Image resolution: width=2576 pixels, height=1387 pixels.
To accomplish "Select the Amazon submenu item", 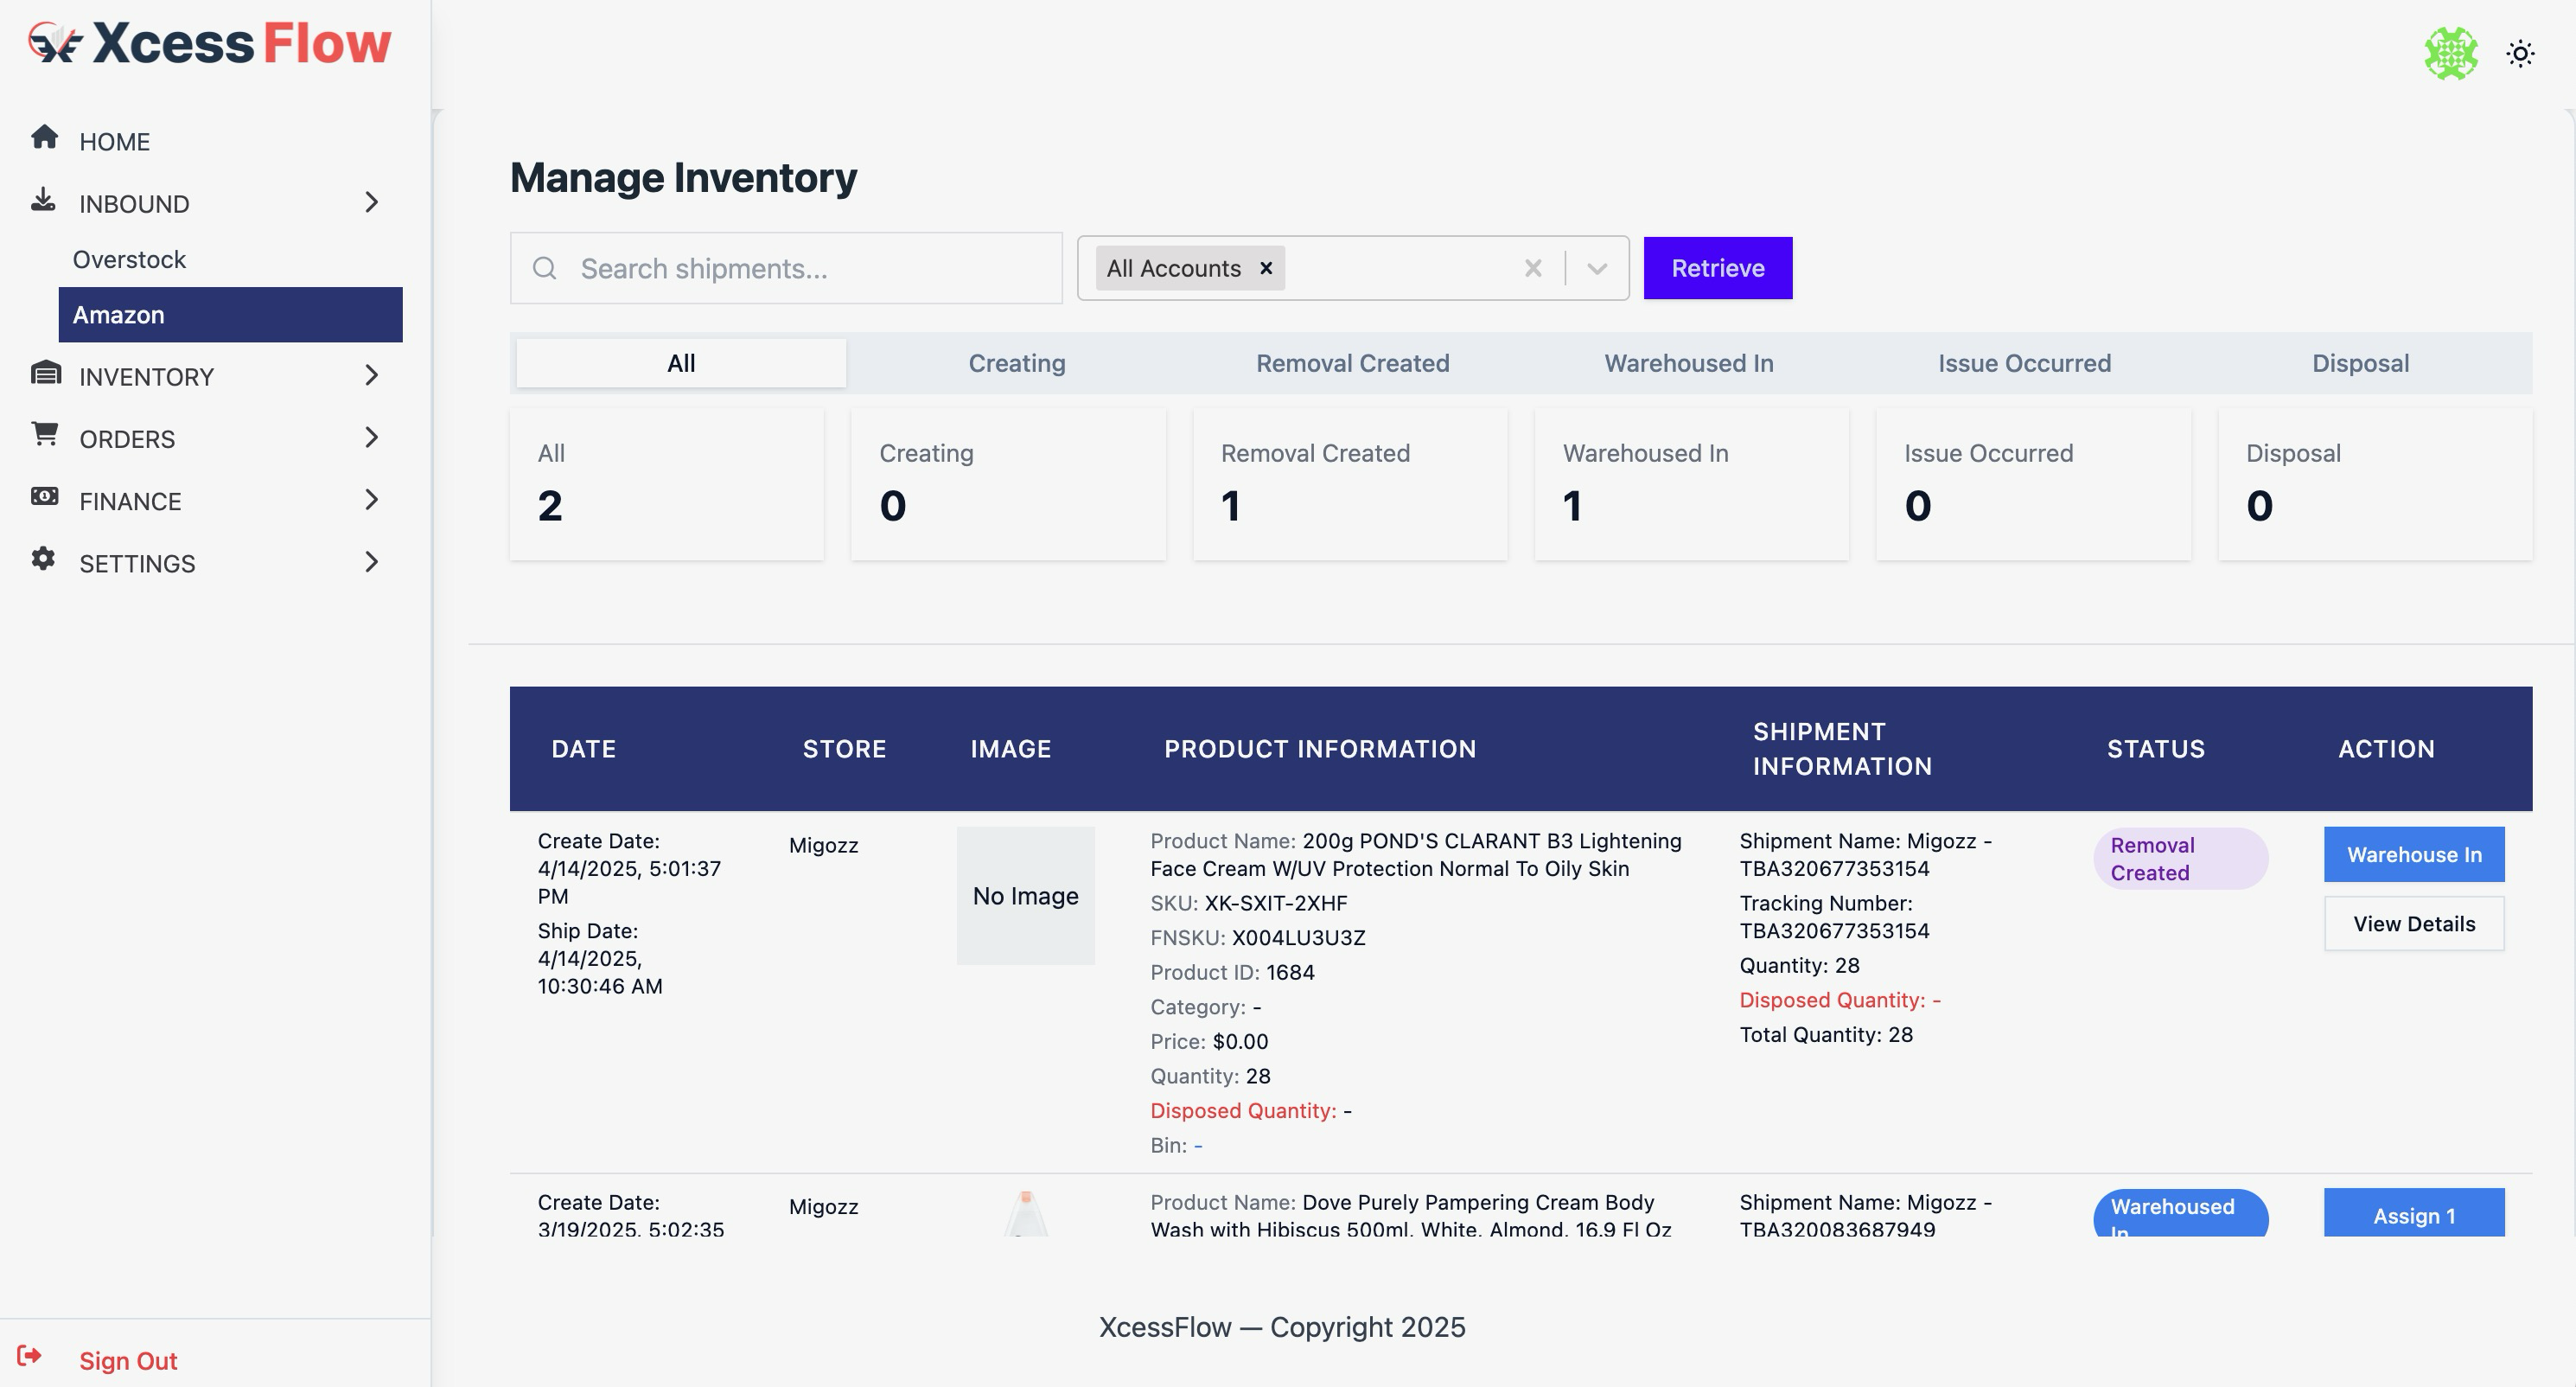I will 230,315.
